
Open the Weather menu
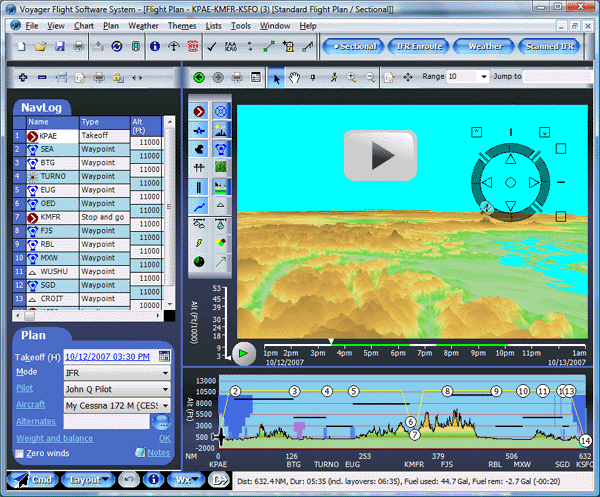pyautogui.click(x=143, y=26)
